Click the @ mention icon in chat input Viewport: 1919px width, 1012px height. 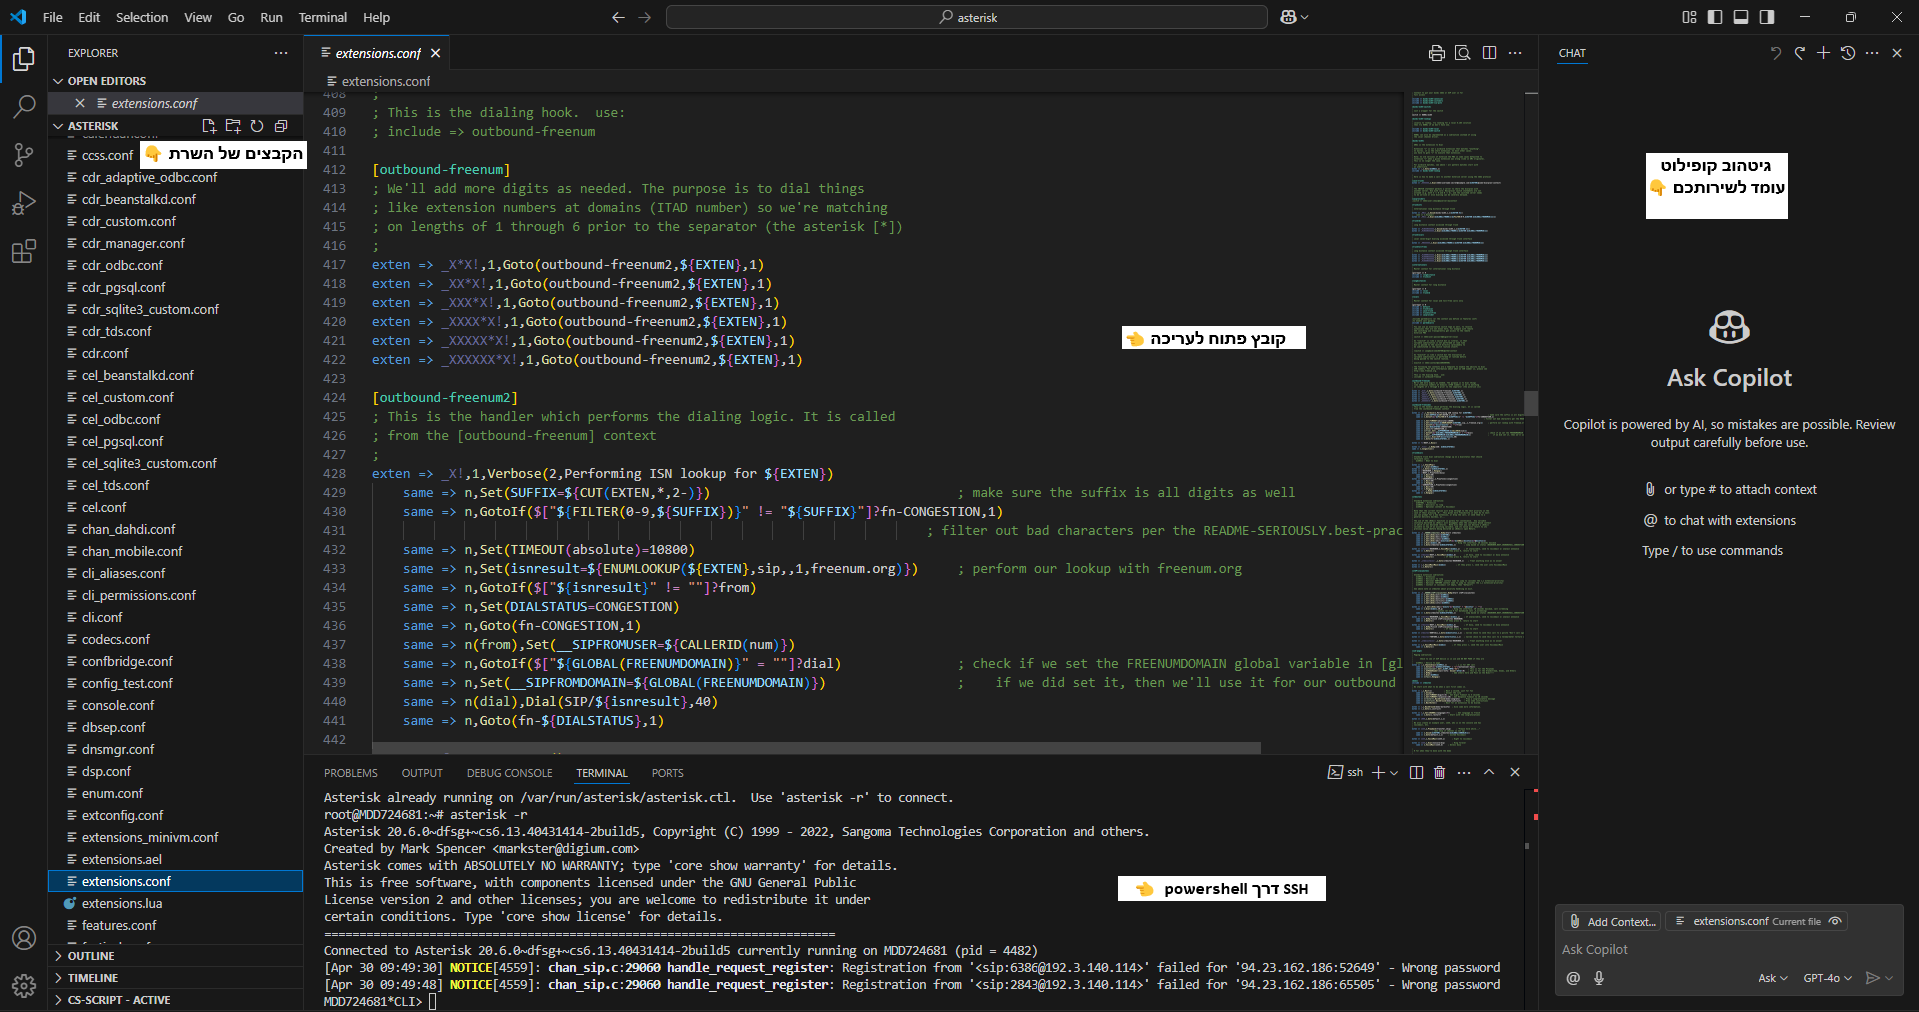pos(1573,978)
